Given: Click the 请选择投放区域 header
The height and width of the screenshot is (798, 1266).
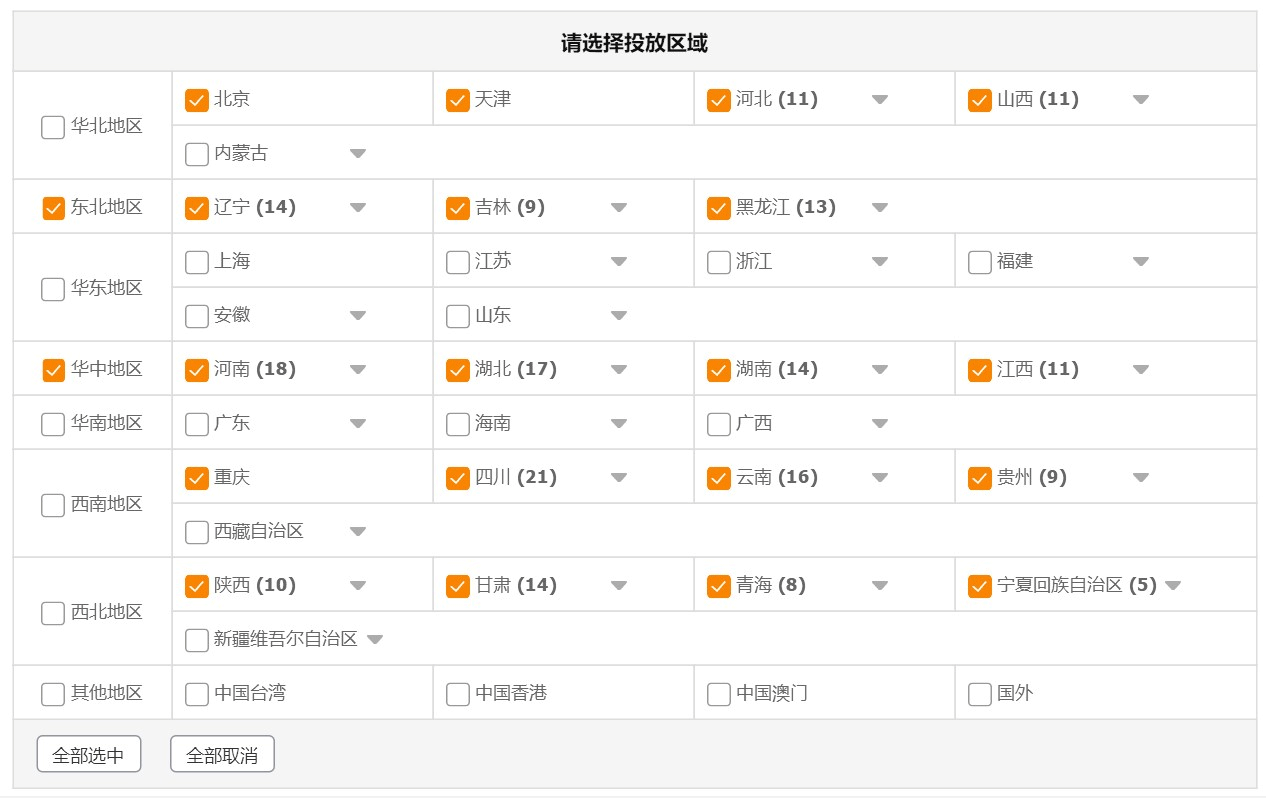Looking at the screenshot, I should tap(634, 43).
